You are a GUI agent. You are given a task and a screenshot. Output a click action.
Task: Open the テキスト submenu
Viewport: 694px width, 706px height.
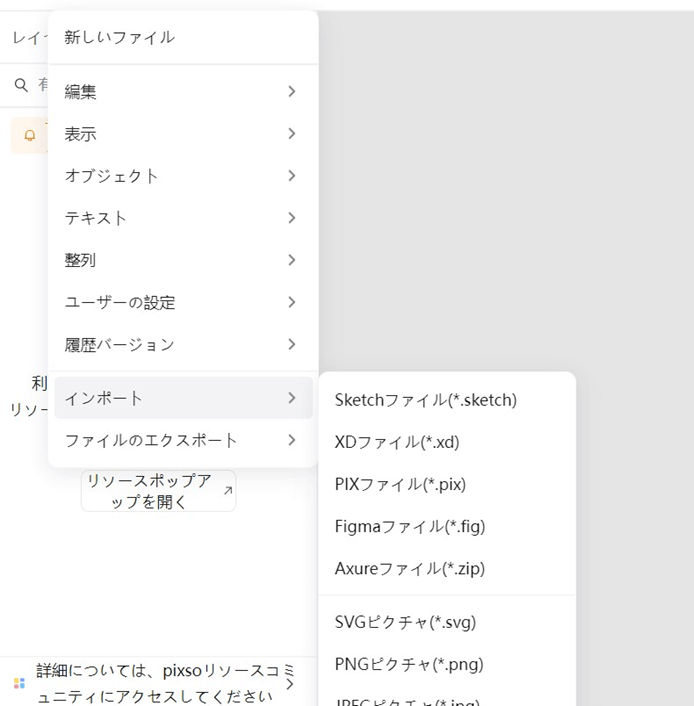tap(183, 218)
